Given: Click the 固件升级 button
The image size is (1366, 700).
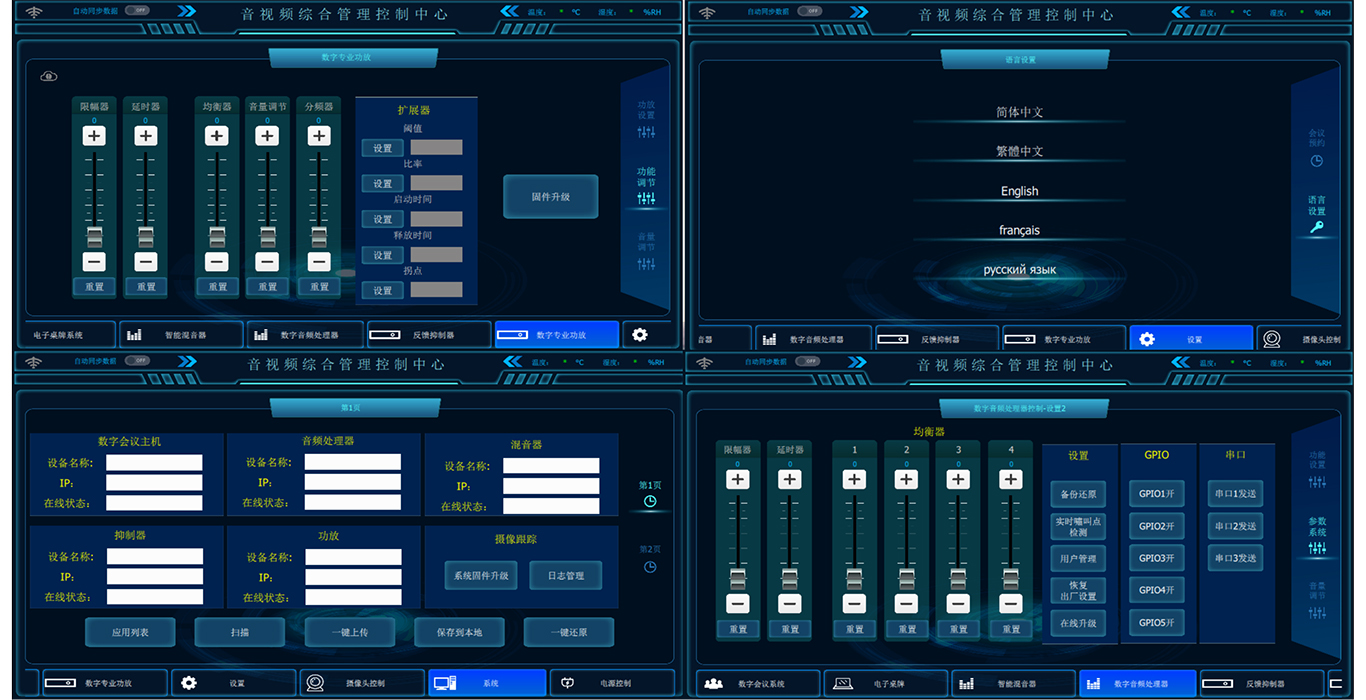Looking at the screenshot, I should [550, 197].
